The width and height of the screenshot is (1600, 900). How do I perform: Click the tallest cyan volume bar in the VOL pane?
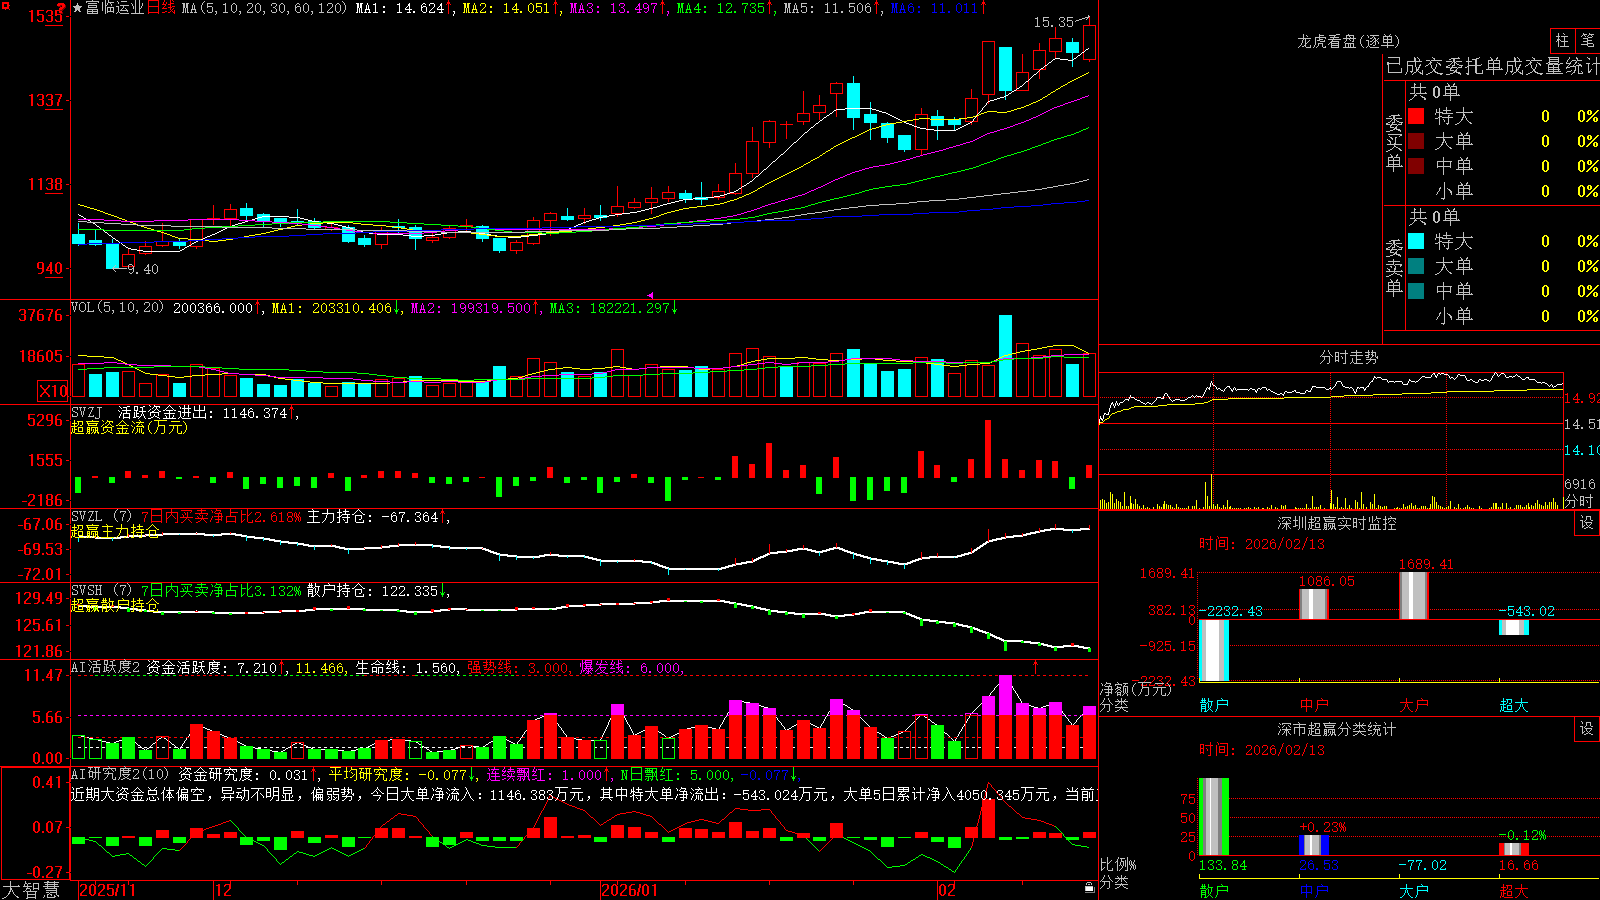click(x=1005, y=356)
